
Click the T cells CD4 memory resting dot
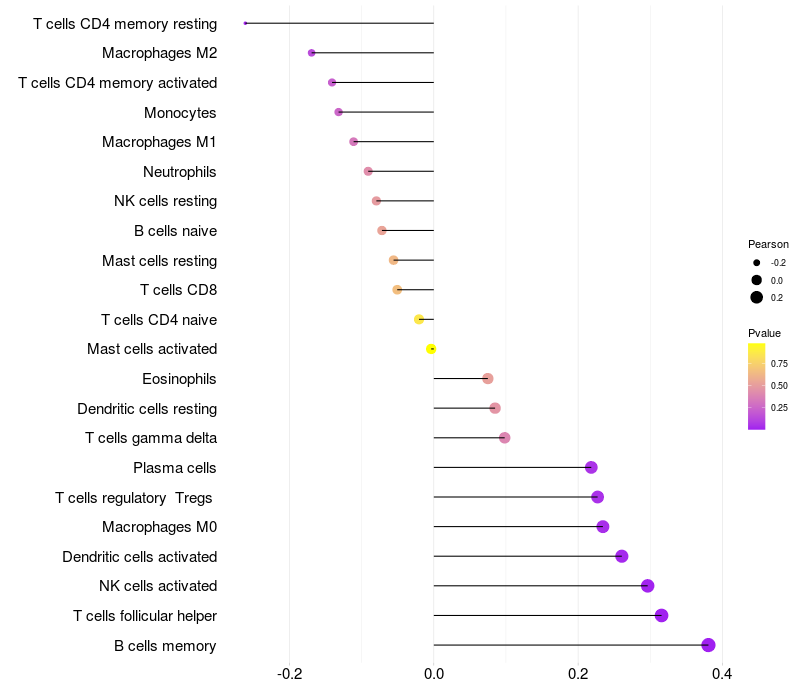click(245, 23)
